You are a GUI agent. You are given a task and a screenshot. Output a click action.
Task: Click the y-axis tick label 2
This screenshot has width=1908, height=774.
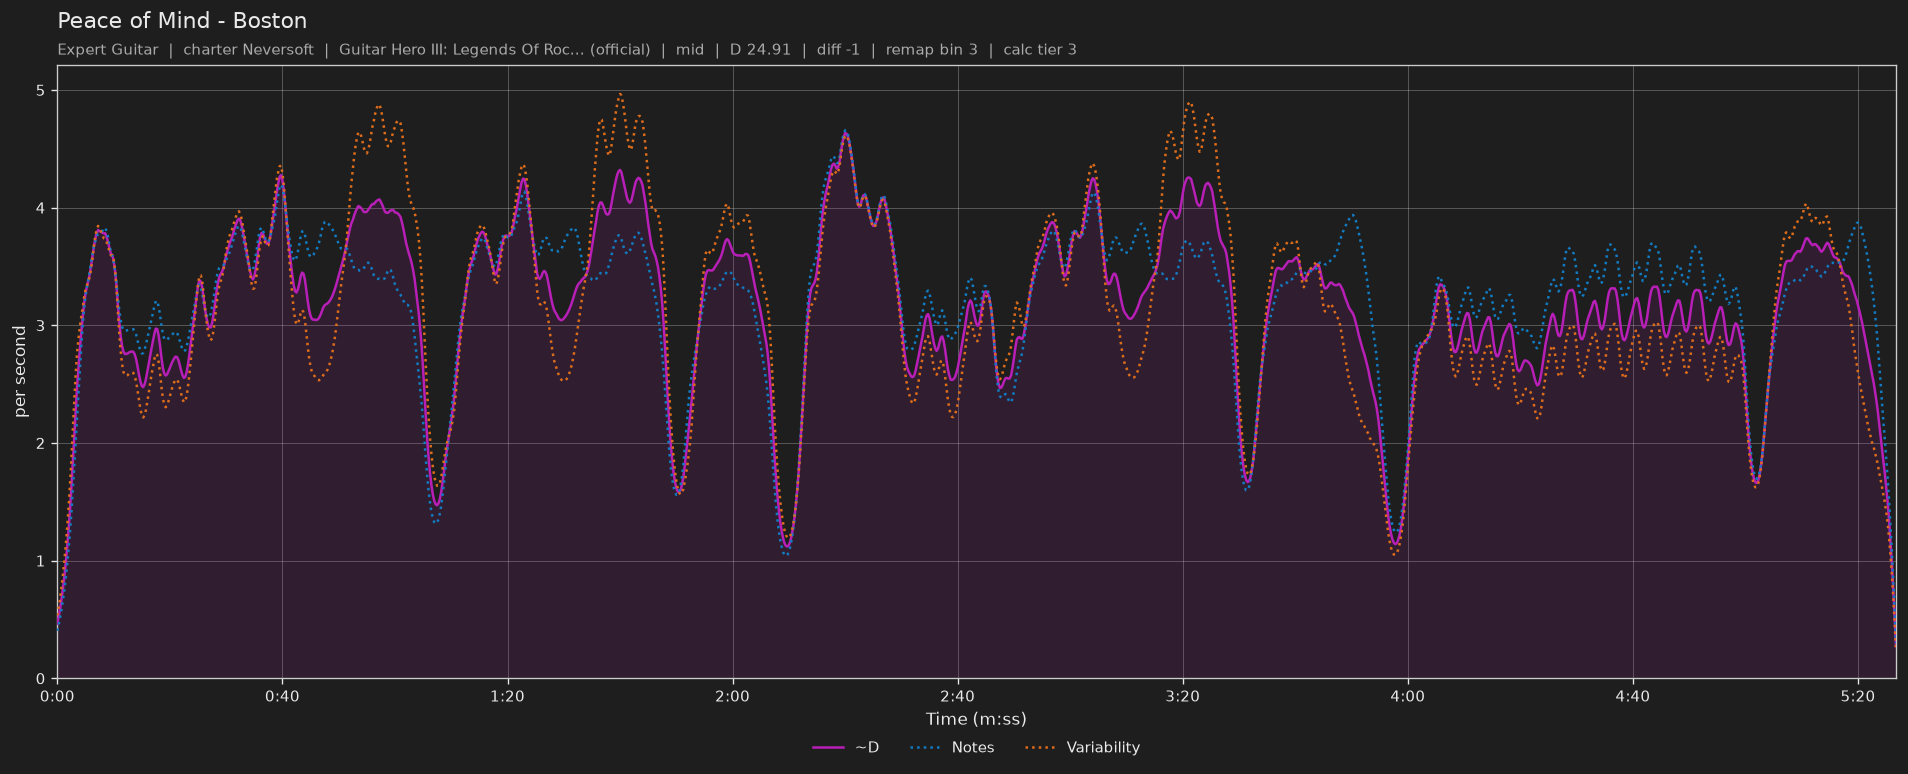coord(41,444)
